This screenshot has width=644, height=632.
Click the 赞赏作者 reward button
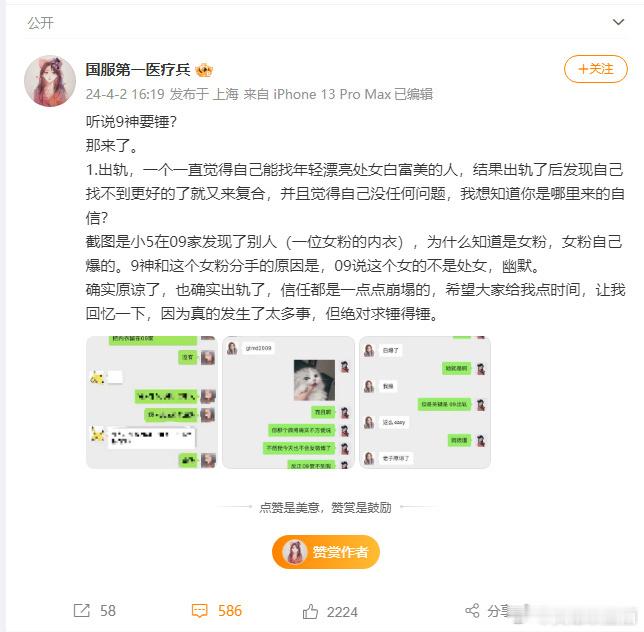pyautogui.click(x=326, y=552)
